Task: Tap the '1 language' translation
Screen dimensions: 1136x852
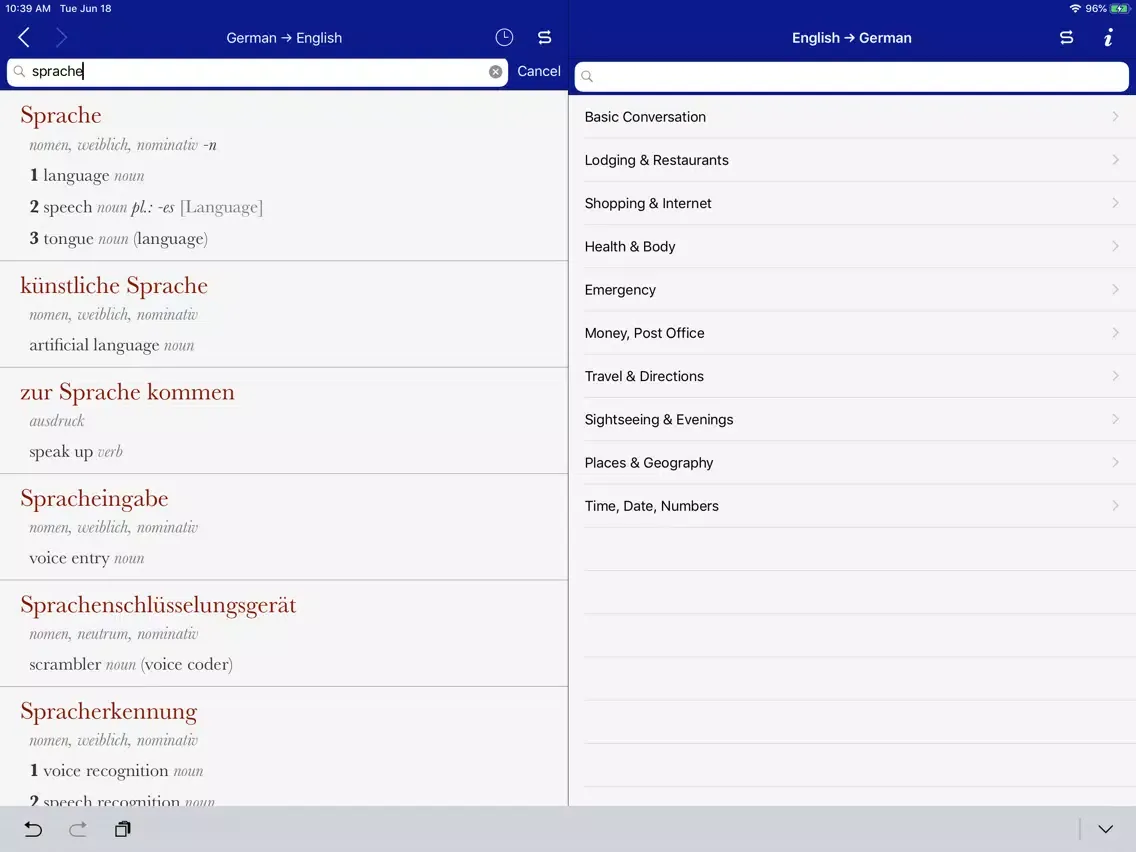Action: (x=87, y=175)
